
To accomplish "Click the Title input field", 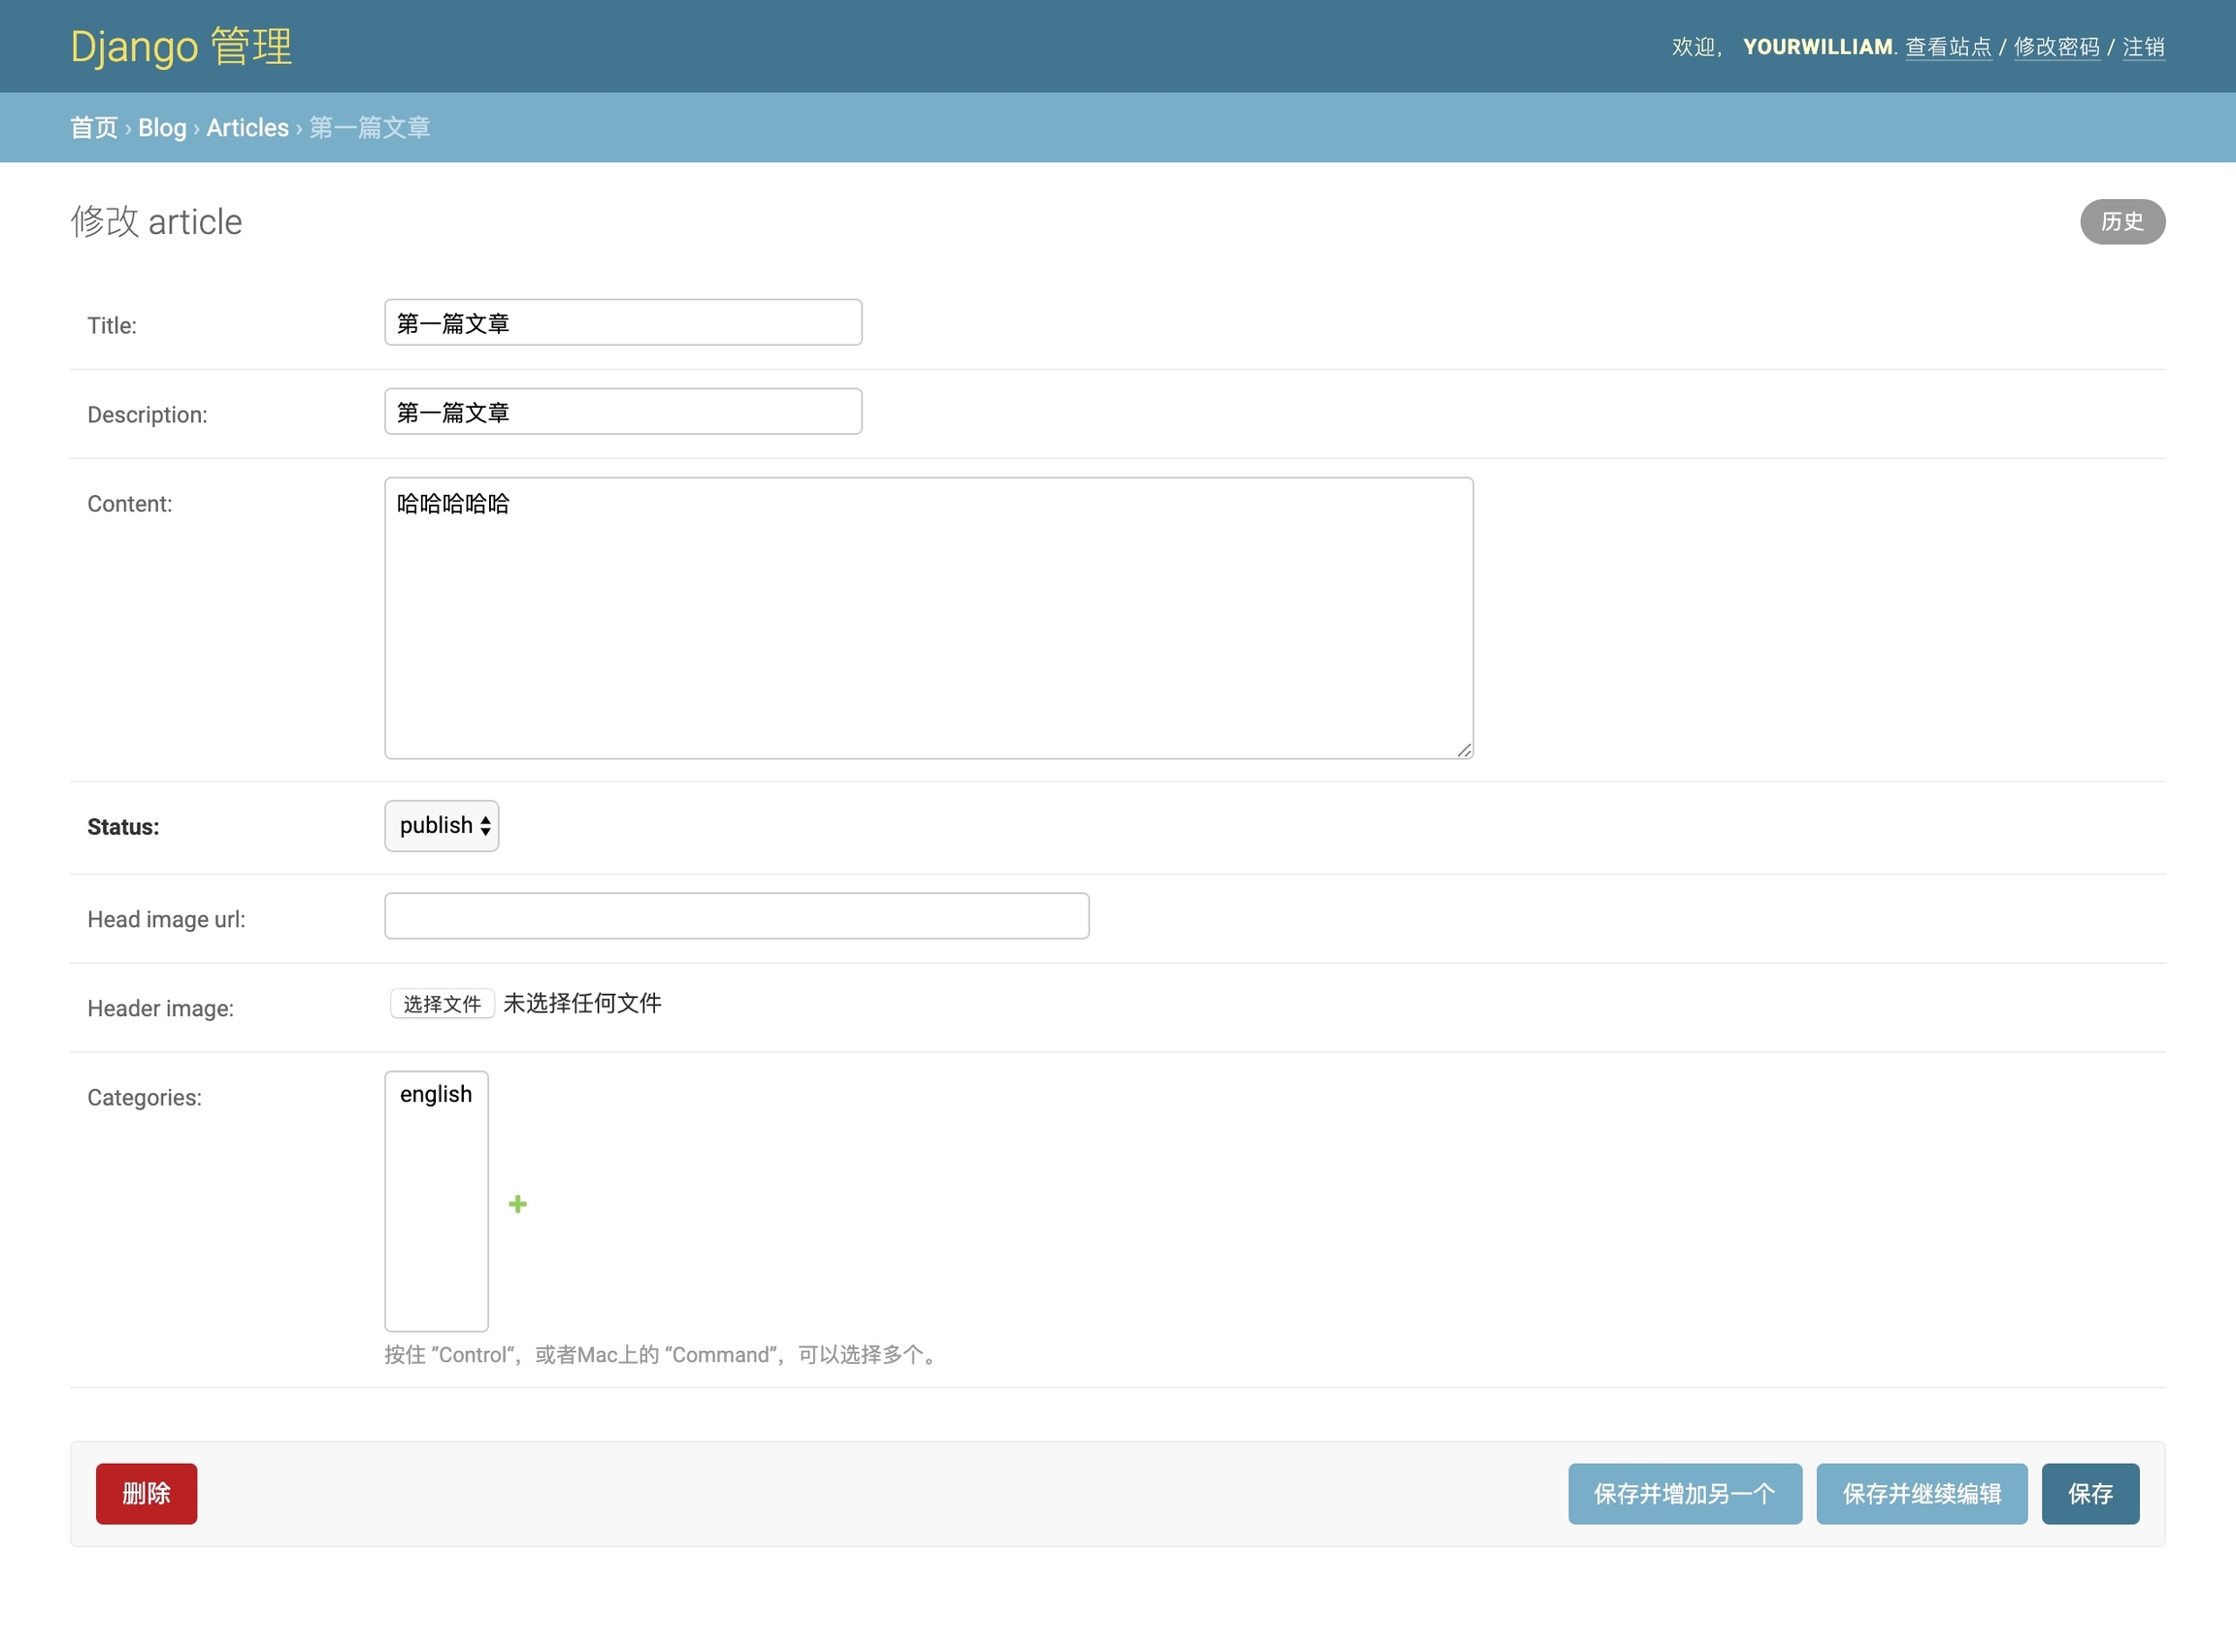I will coord(622,323).
